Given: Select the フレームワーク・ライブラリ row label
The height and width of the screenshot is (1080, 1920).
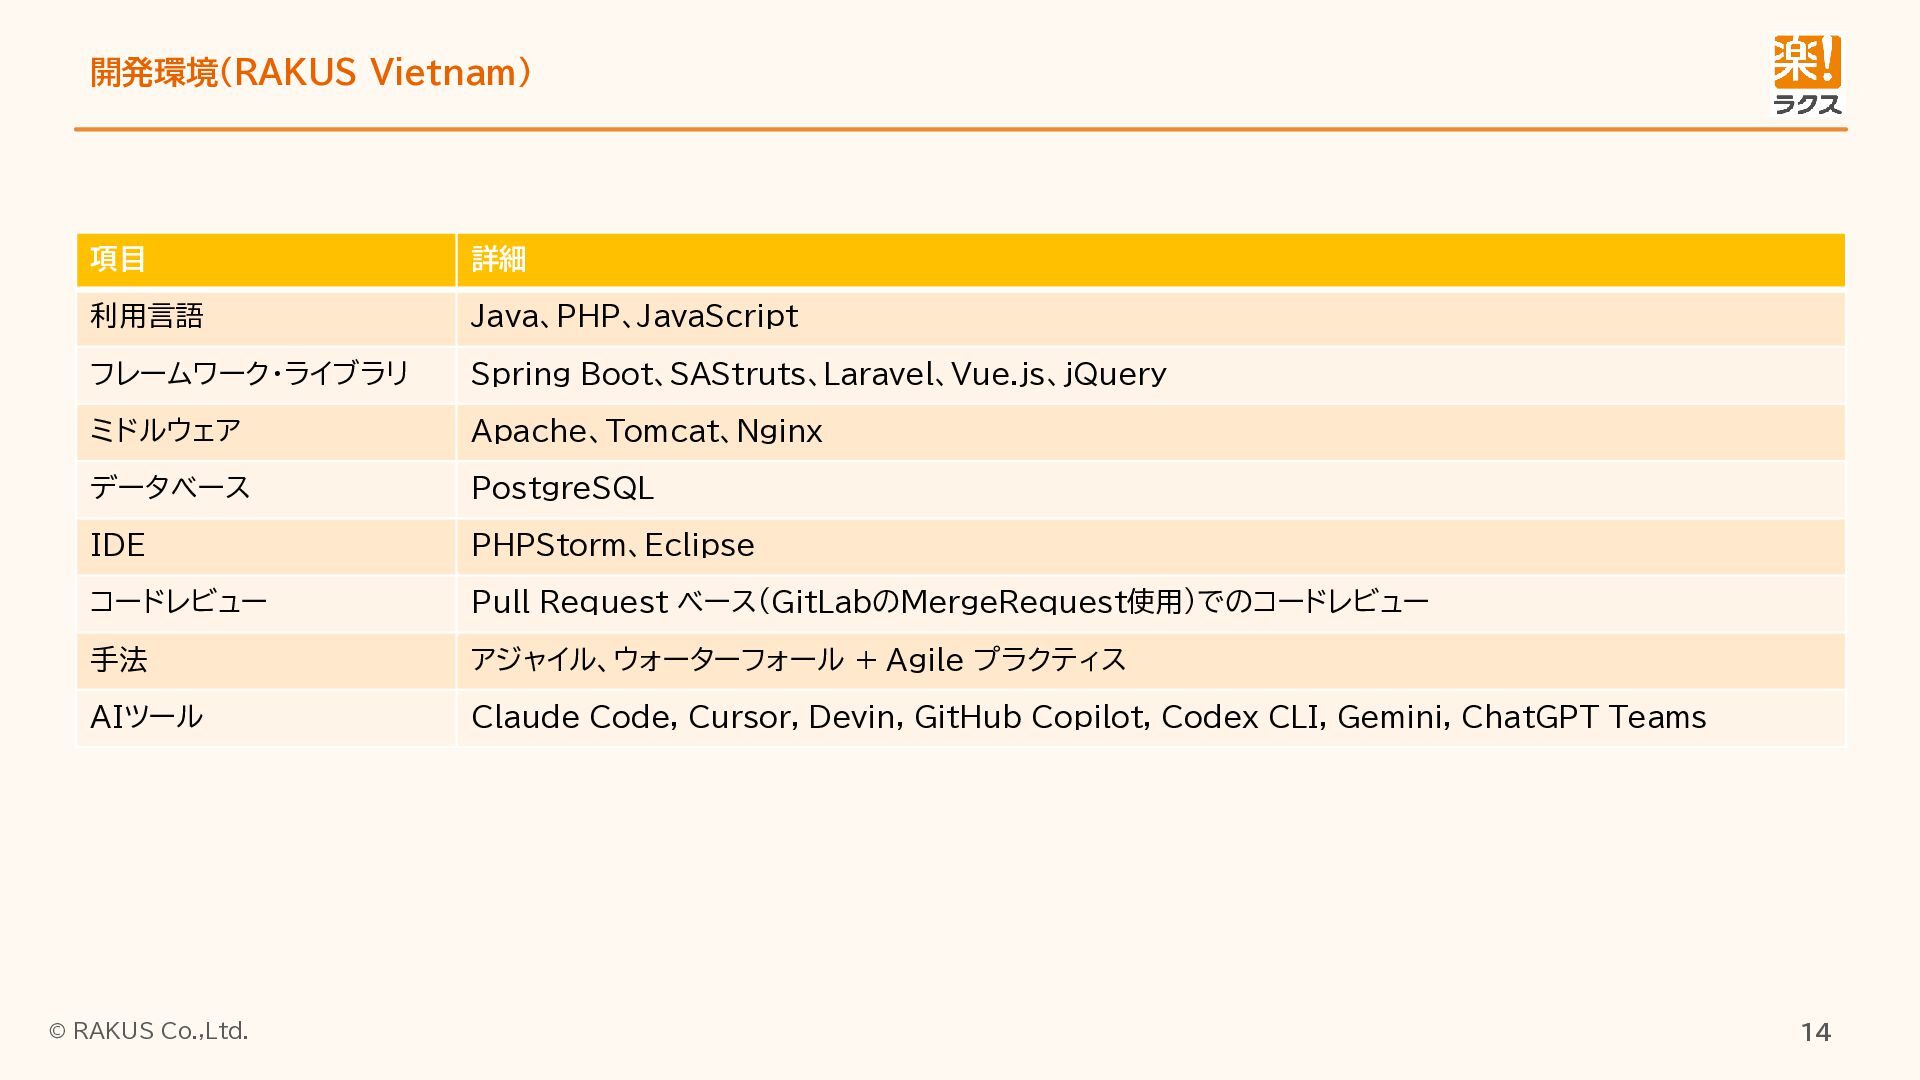Looking at the screenshot, I should (249, 374).
